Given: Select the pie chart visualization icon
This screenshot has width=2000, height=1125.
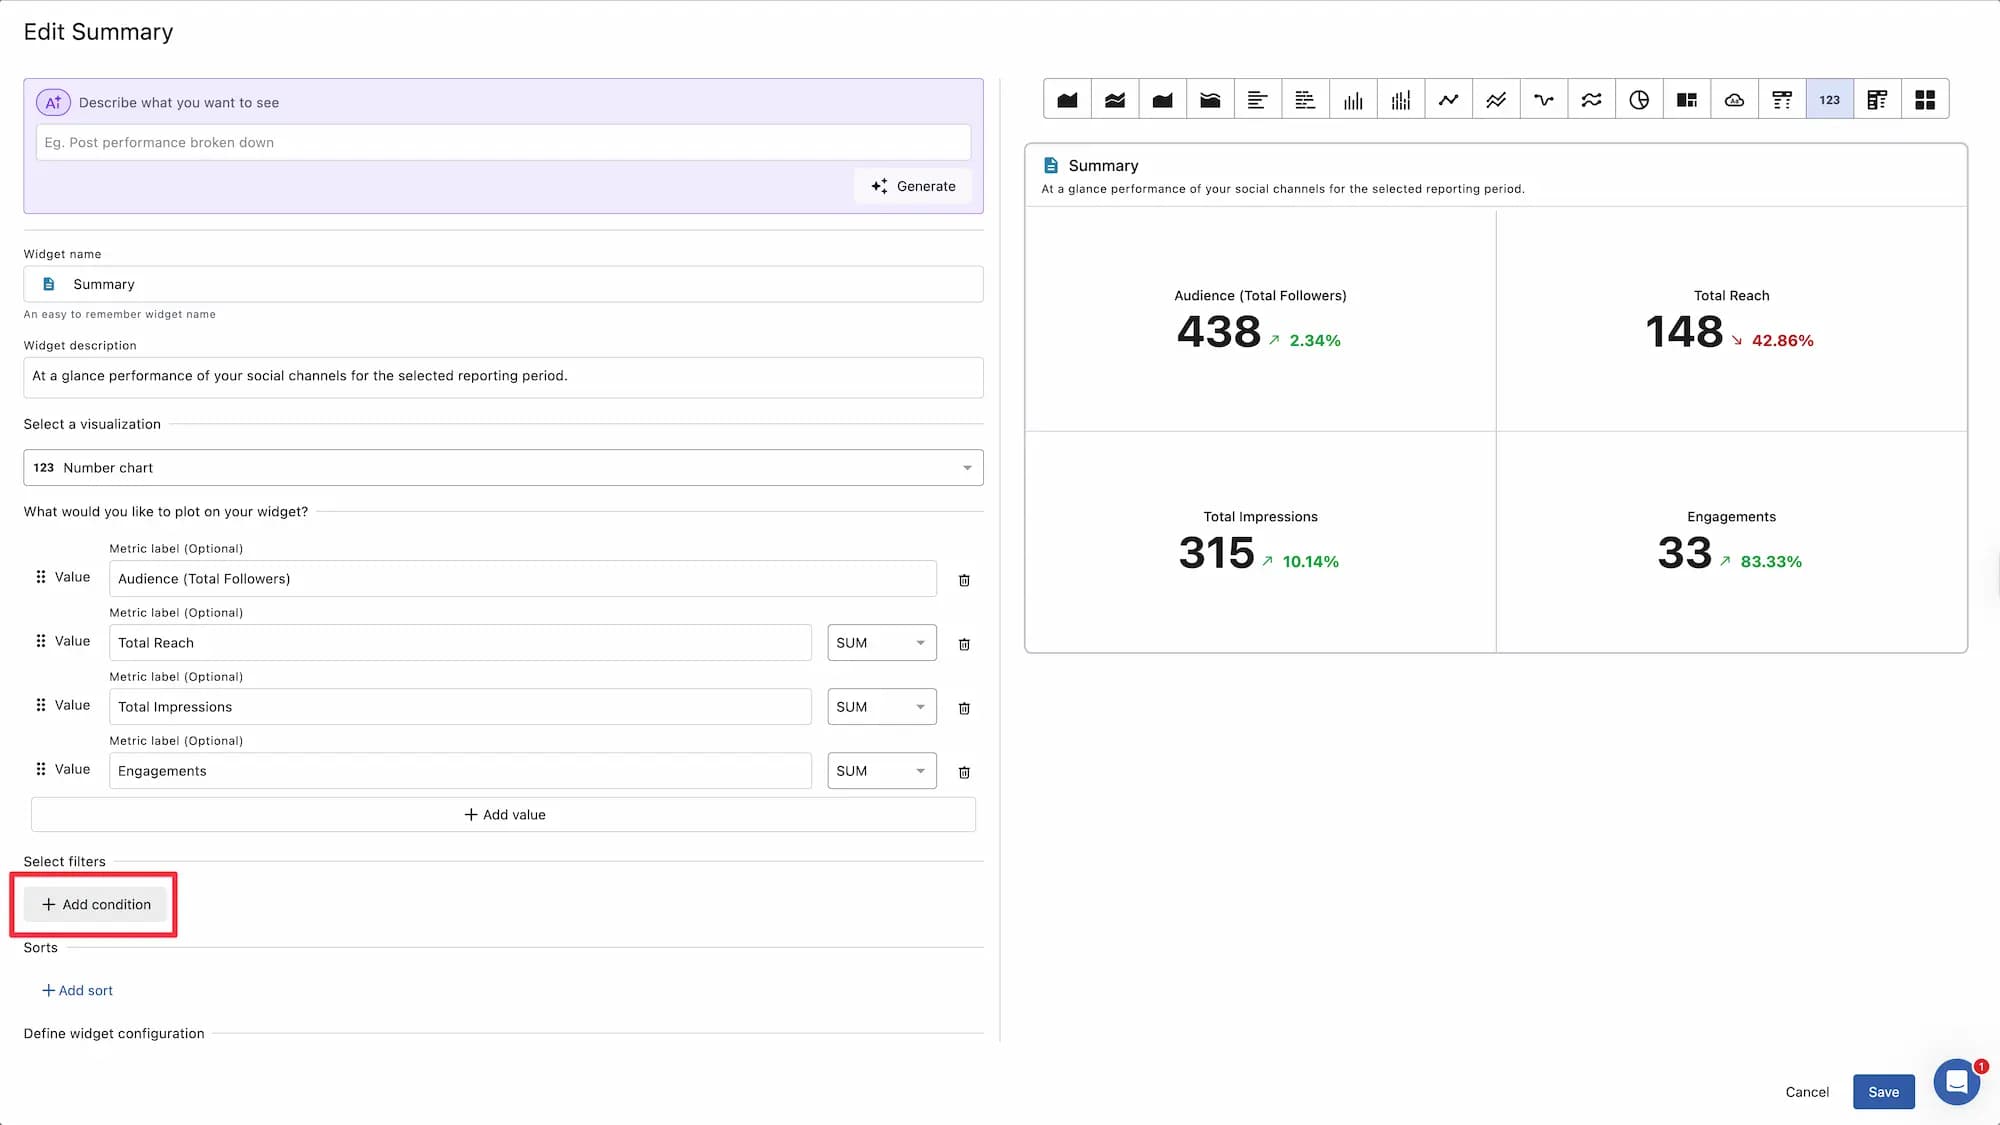Looking at the screenshot, I should [1638, 100].
